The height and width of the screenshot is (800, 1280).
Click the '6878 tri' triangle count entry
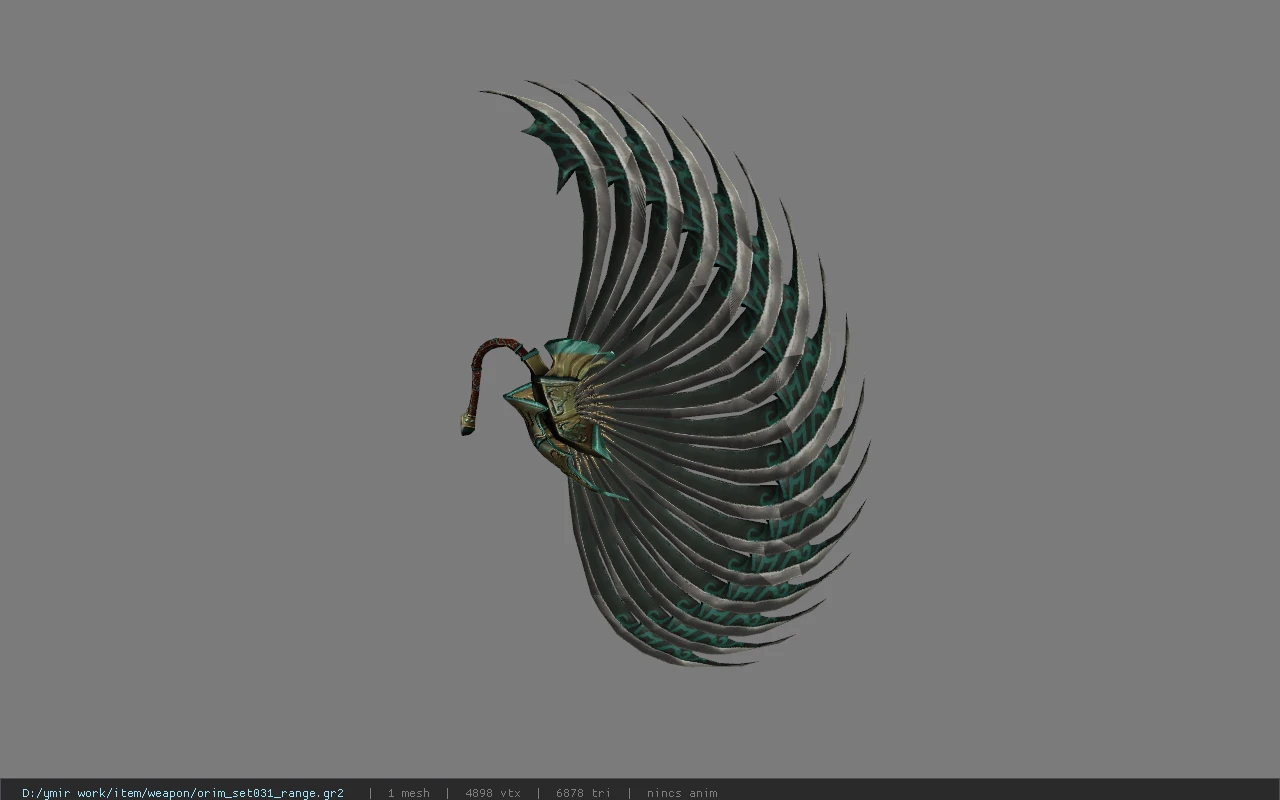(x=583, y=793)
